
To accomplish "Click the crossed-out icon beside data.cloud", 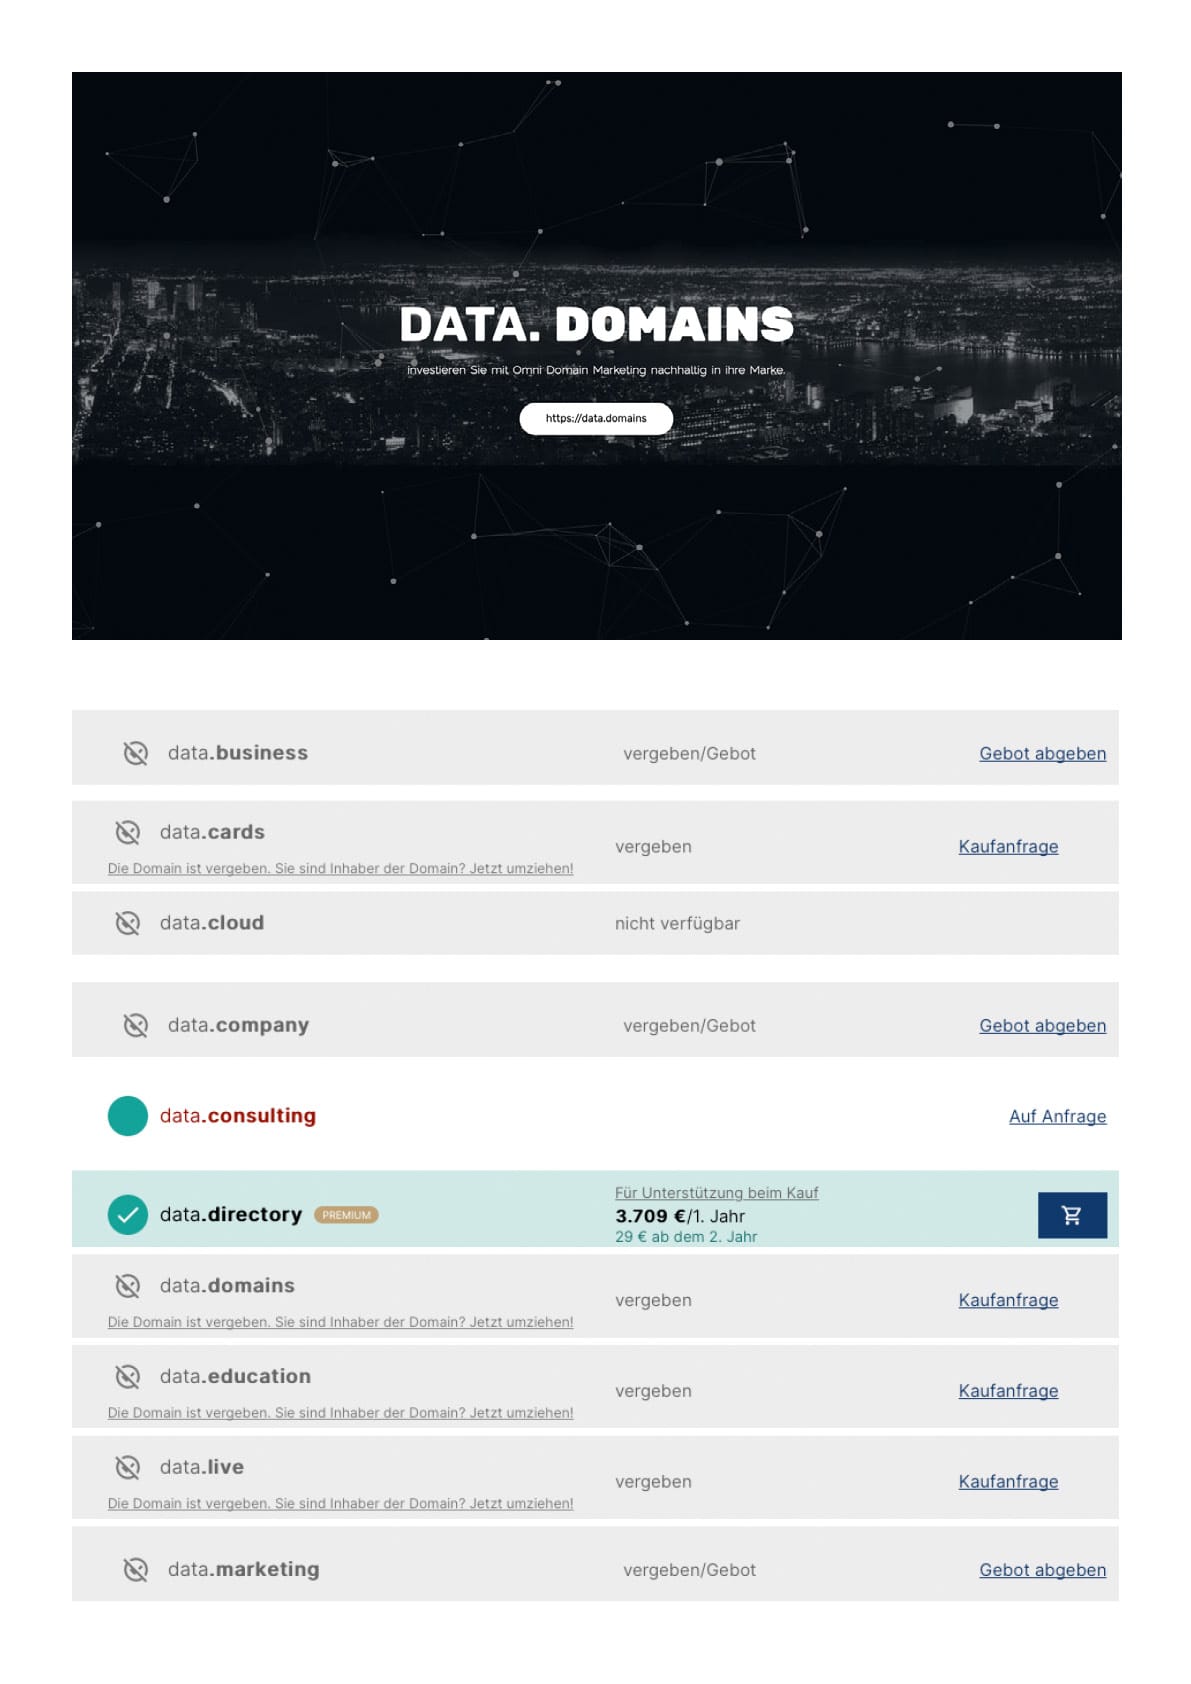I will coord(127,923).
